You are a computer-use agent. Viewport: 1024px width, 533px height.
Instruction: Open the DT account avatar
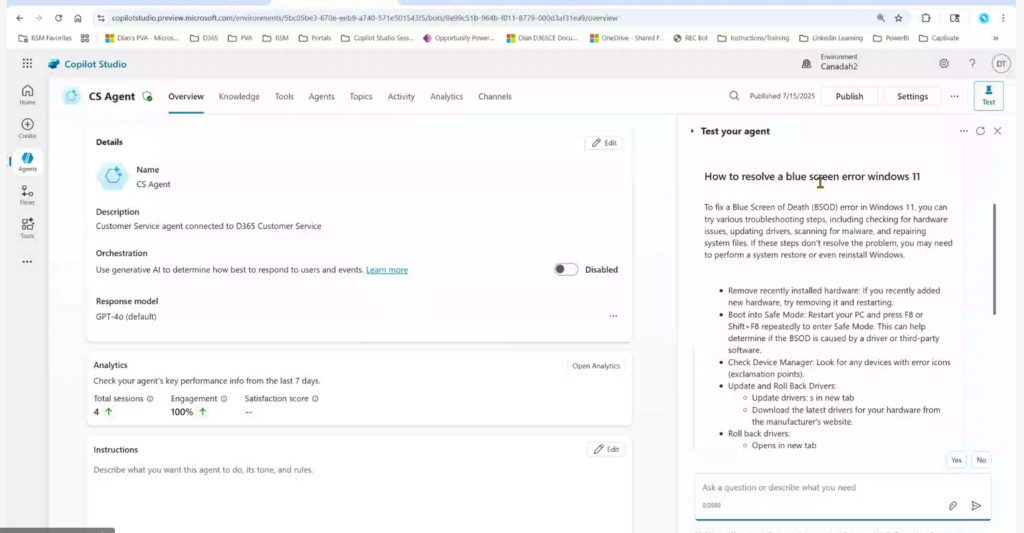pyautogui.click(x=1000, y=63)
